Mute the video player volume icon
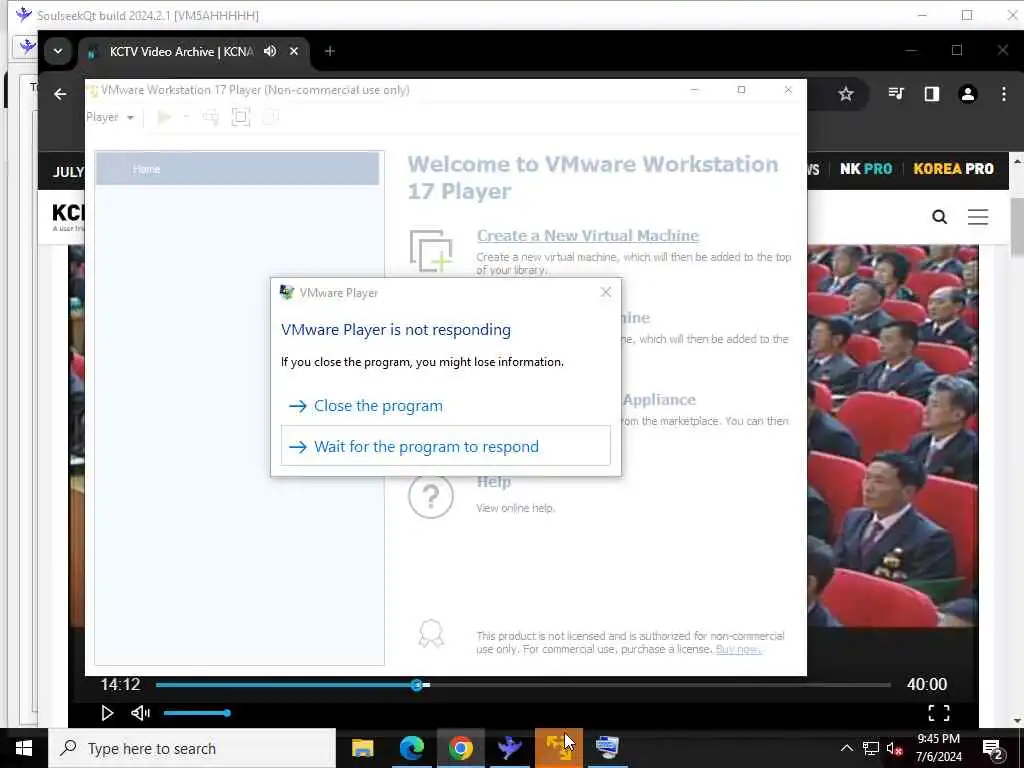Viewport: 1024px width, 768px height. [x=140, y=713]
